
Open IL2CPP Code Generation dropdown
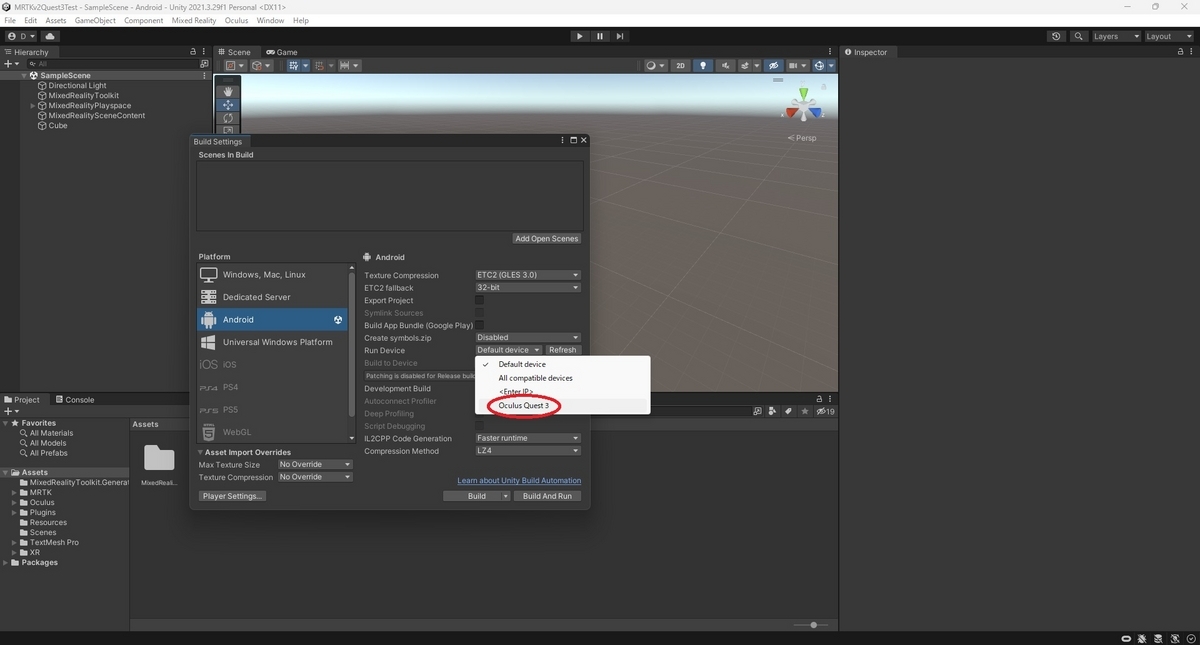(x=528, y=438)
